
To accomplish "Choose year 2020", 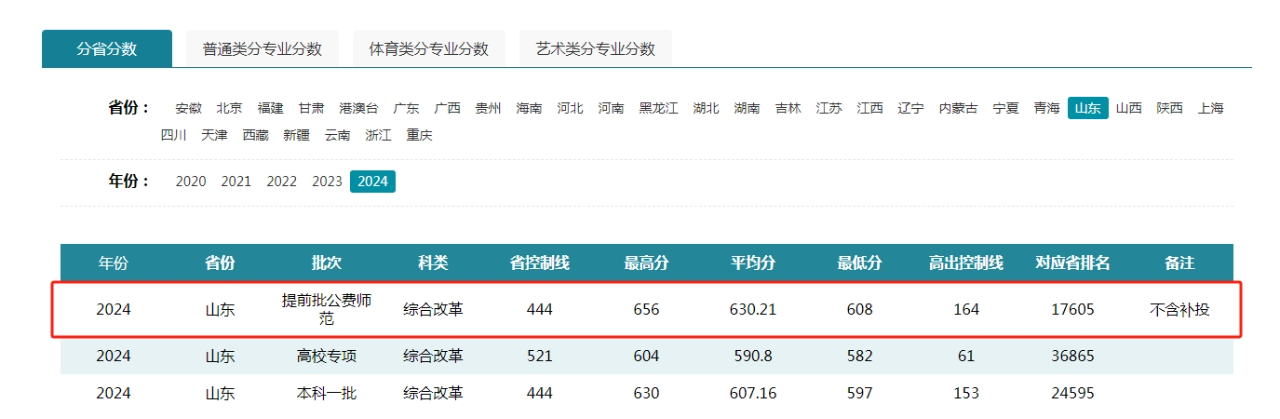I will tap(191, 181).
